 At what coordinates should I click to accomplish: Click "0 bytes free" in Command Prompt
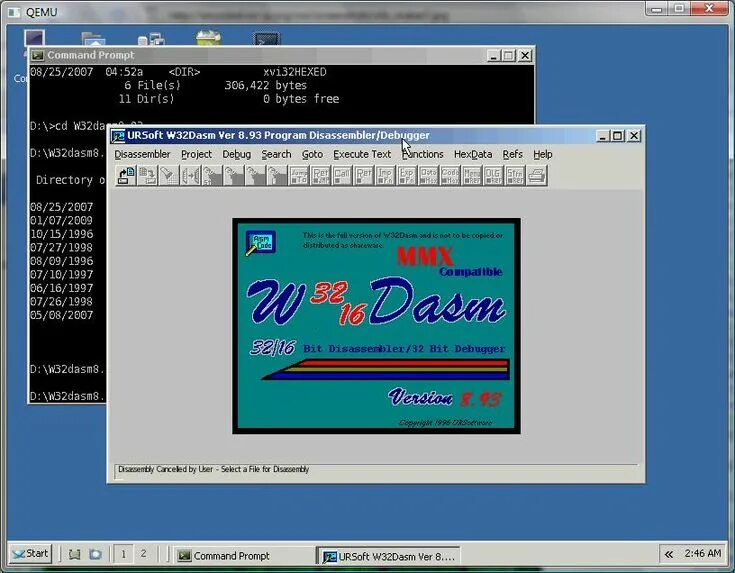[x=300, y=99]
